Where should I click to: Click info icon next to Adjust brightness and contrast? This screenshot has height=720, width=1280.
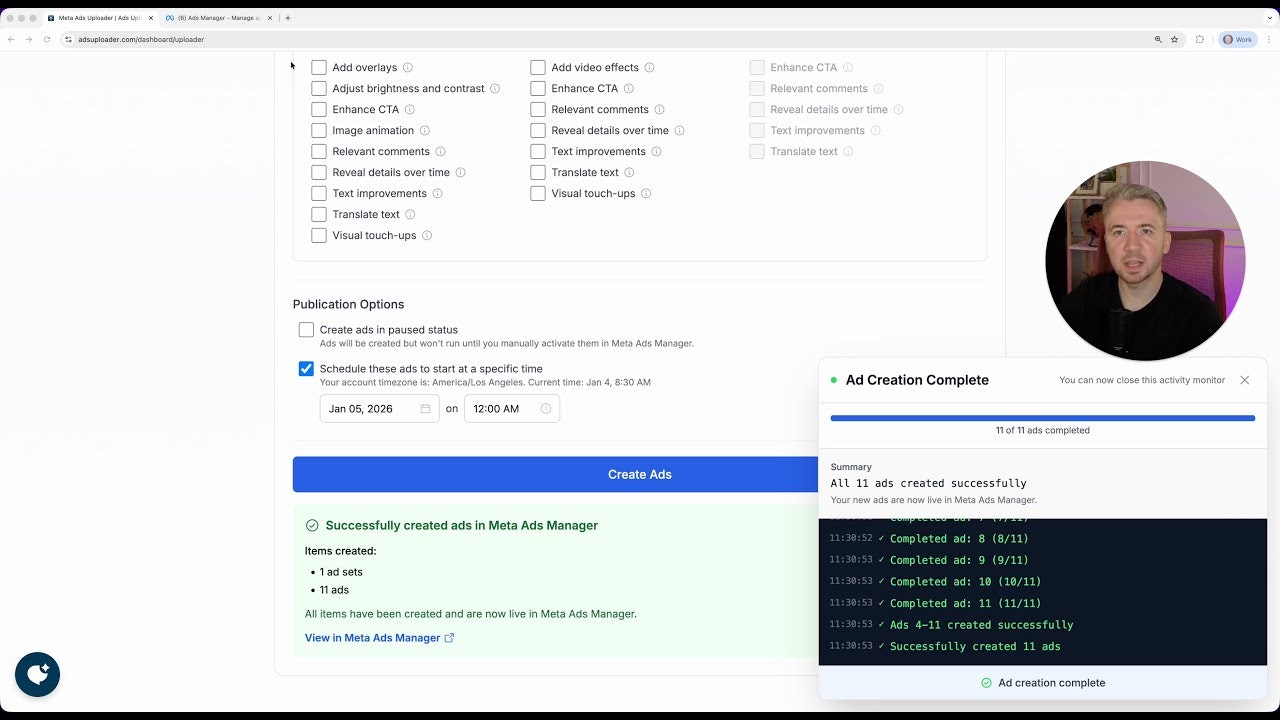coord(495,89)
